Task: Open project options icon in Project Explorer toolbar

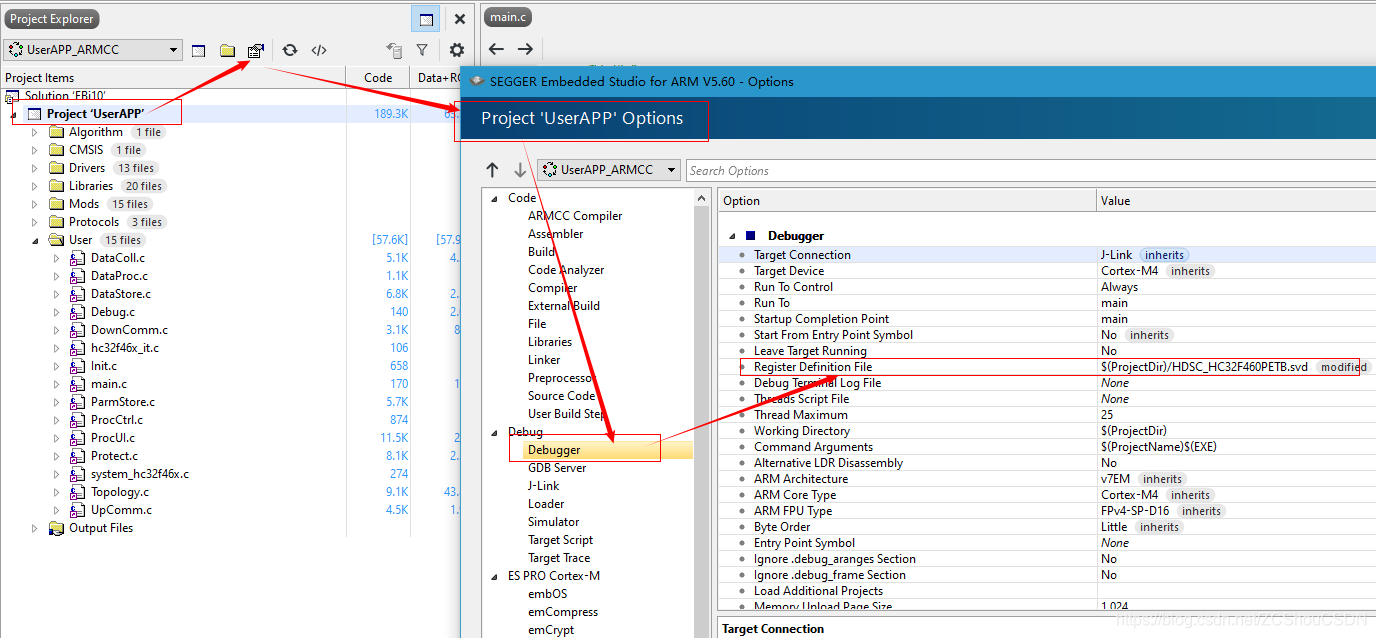Action: coord(256,50)
